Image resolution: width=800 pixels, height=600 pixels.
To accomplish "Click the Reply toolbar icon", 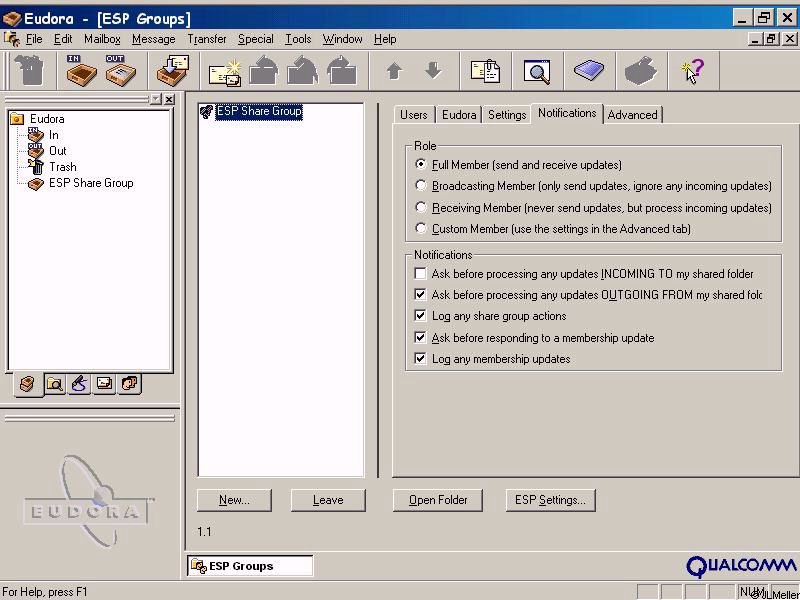I will (264, 71).
